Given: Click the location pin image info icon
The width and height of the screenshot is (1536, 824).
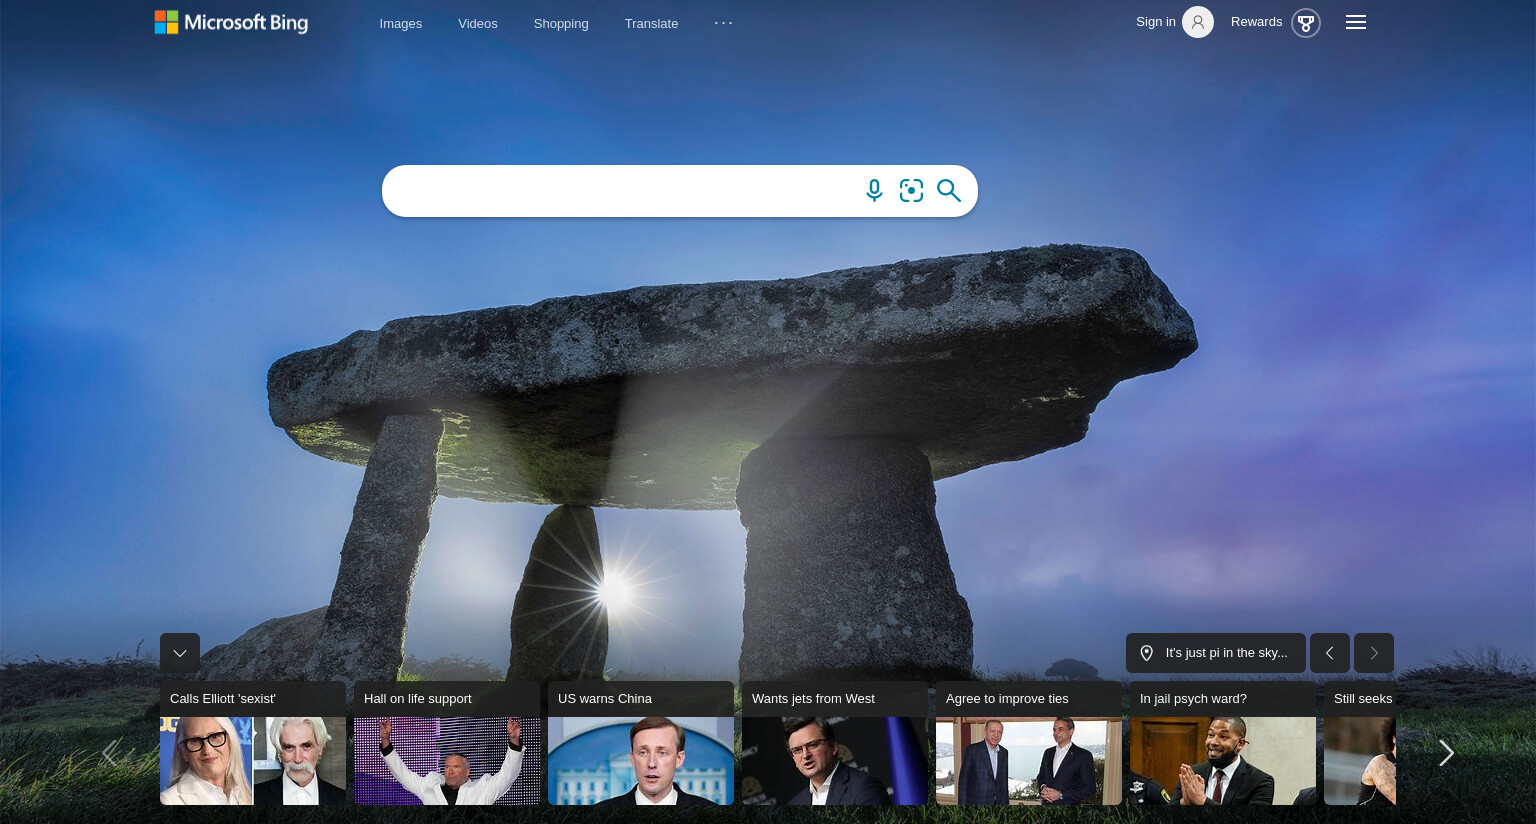Looking at the screenshot, I should 1147,653.
